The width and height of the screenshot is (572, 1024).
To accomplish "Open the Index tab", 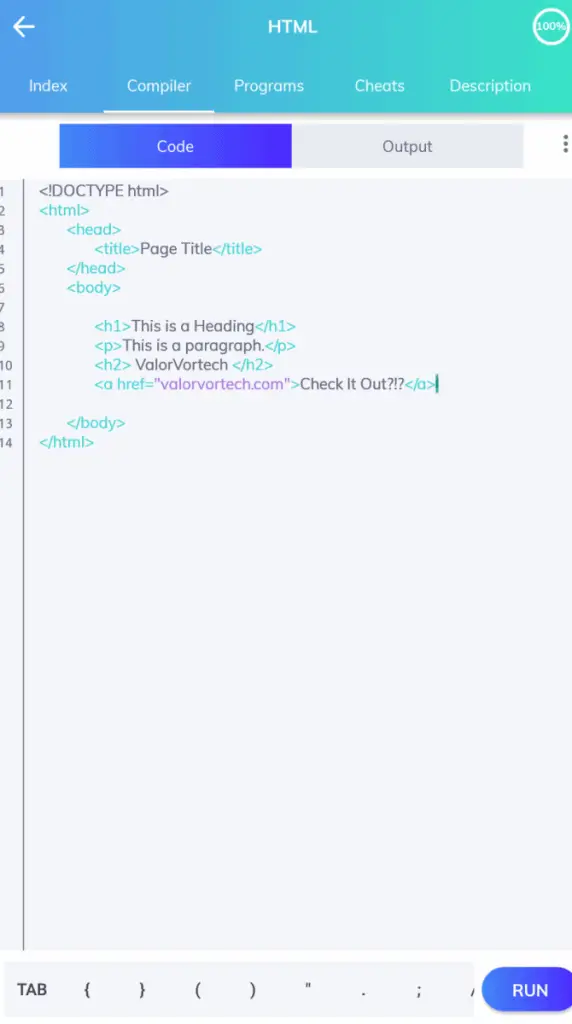I will click(48, 86).
